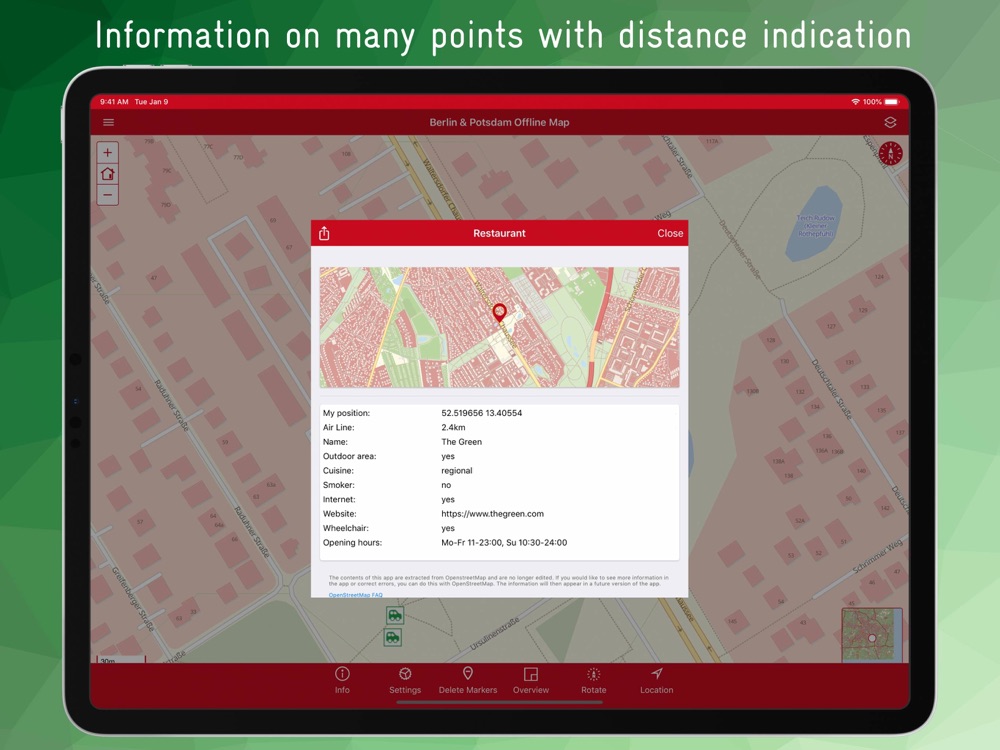Open the hamburger menu
Image resolution: width=1000 pixels, height=750 pixels.
[x=108, y=122]
